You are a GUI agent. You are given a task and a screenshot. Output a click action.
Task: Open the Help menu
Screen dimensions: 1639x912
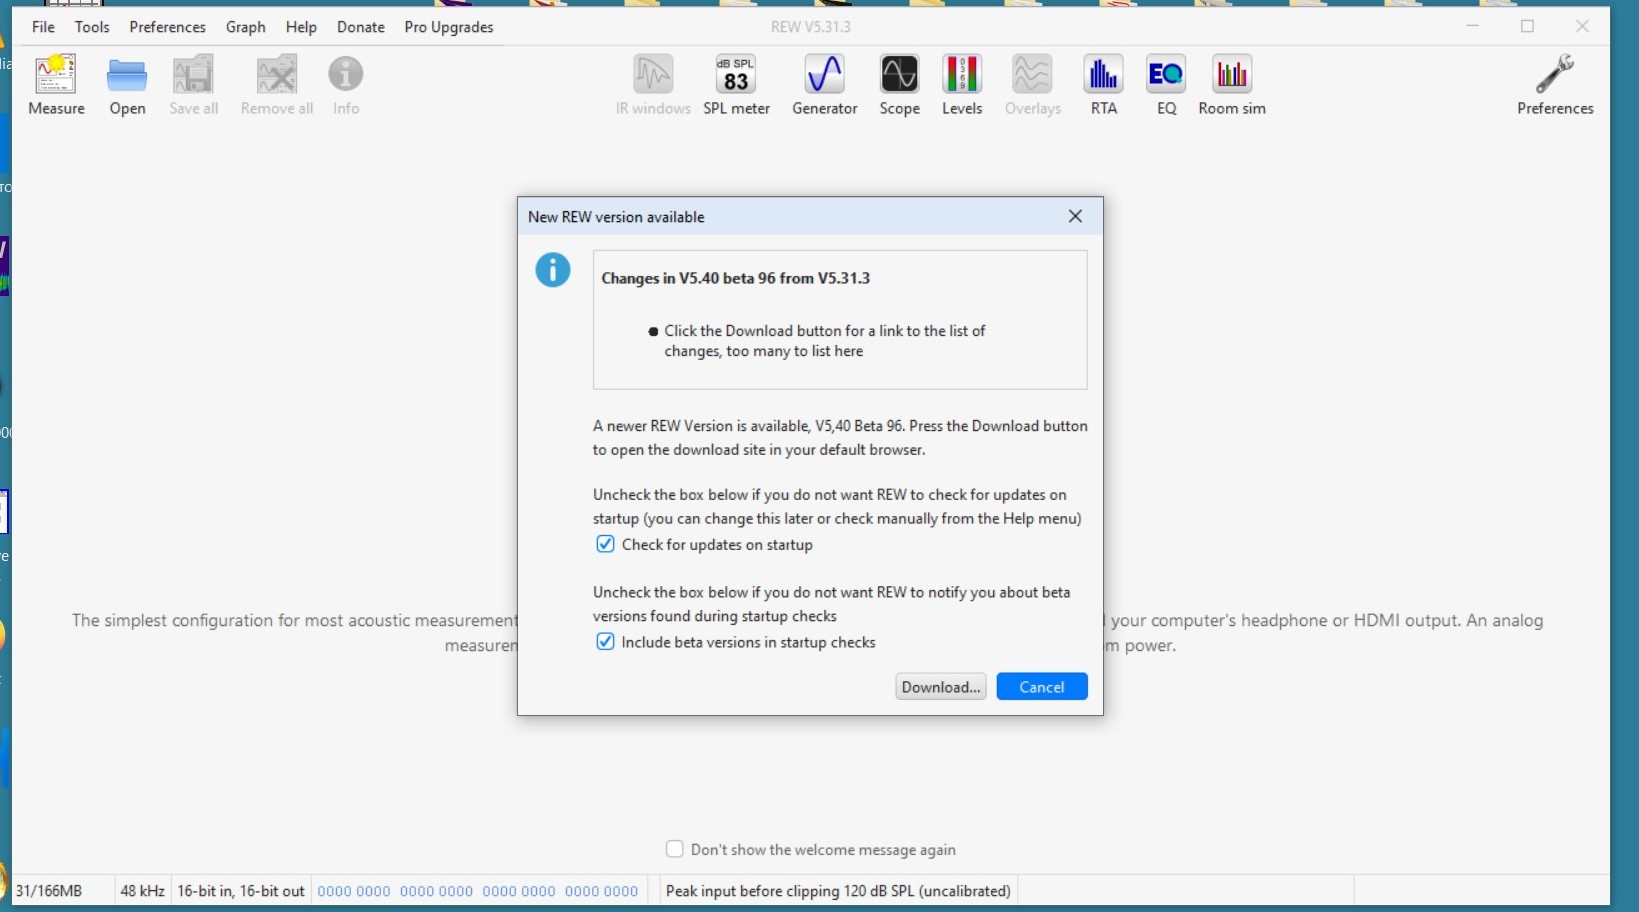pos(301,27)
